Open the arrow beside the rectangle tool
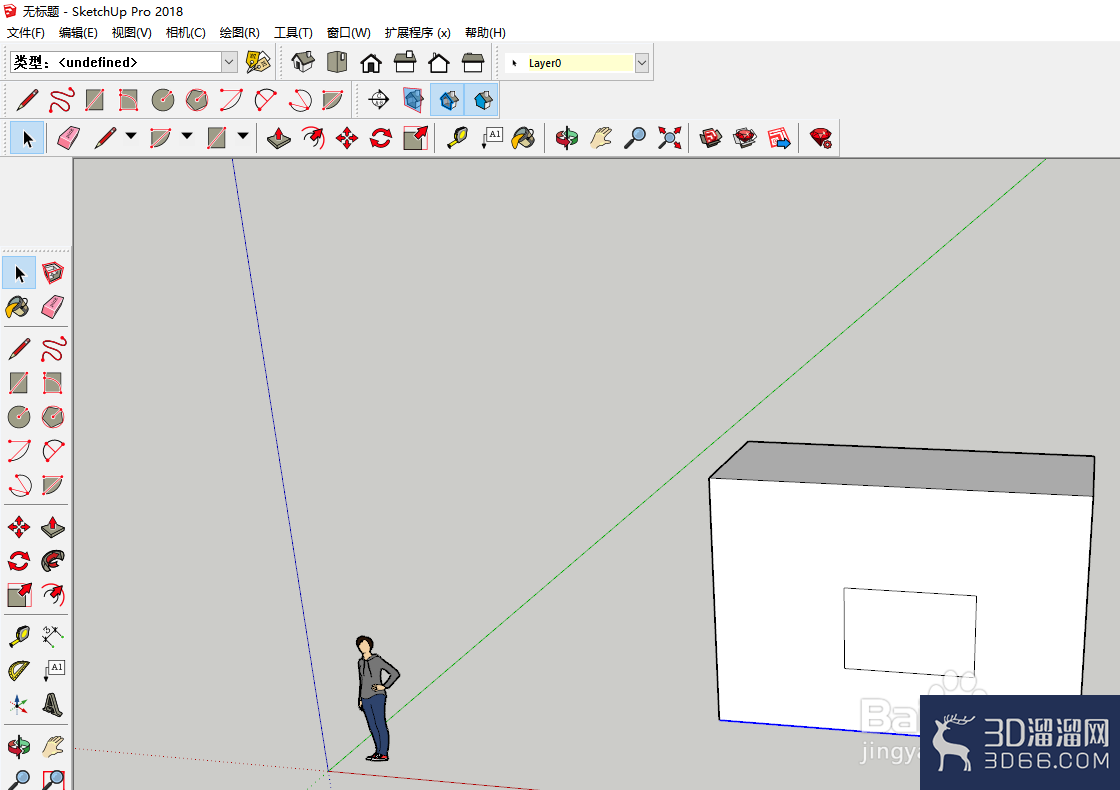1120x790 pixels. 243,136
